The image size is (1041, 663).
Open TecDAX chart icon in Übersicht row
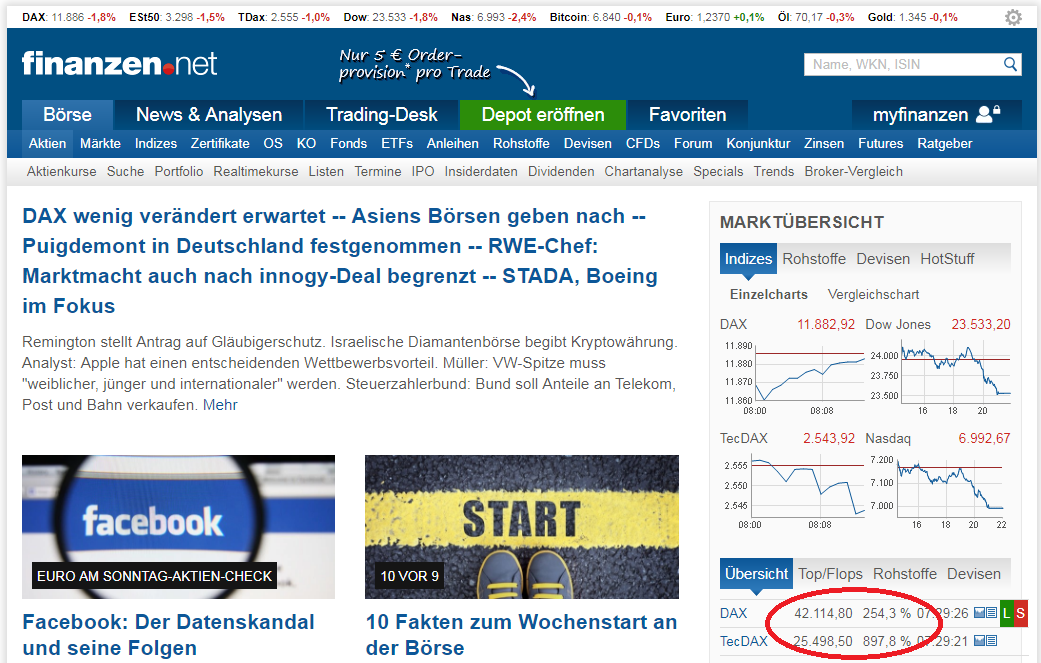click(979, 640)
